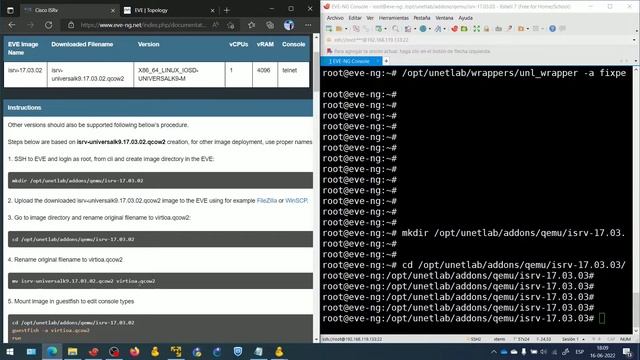Add a new Xshell session tab with plus button
Image resolution: width=640 pixels, height=360 pixels.
pyautogui.click(x=386, y=61)
